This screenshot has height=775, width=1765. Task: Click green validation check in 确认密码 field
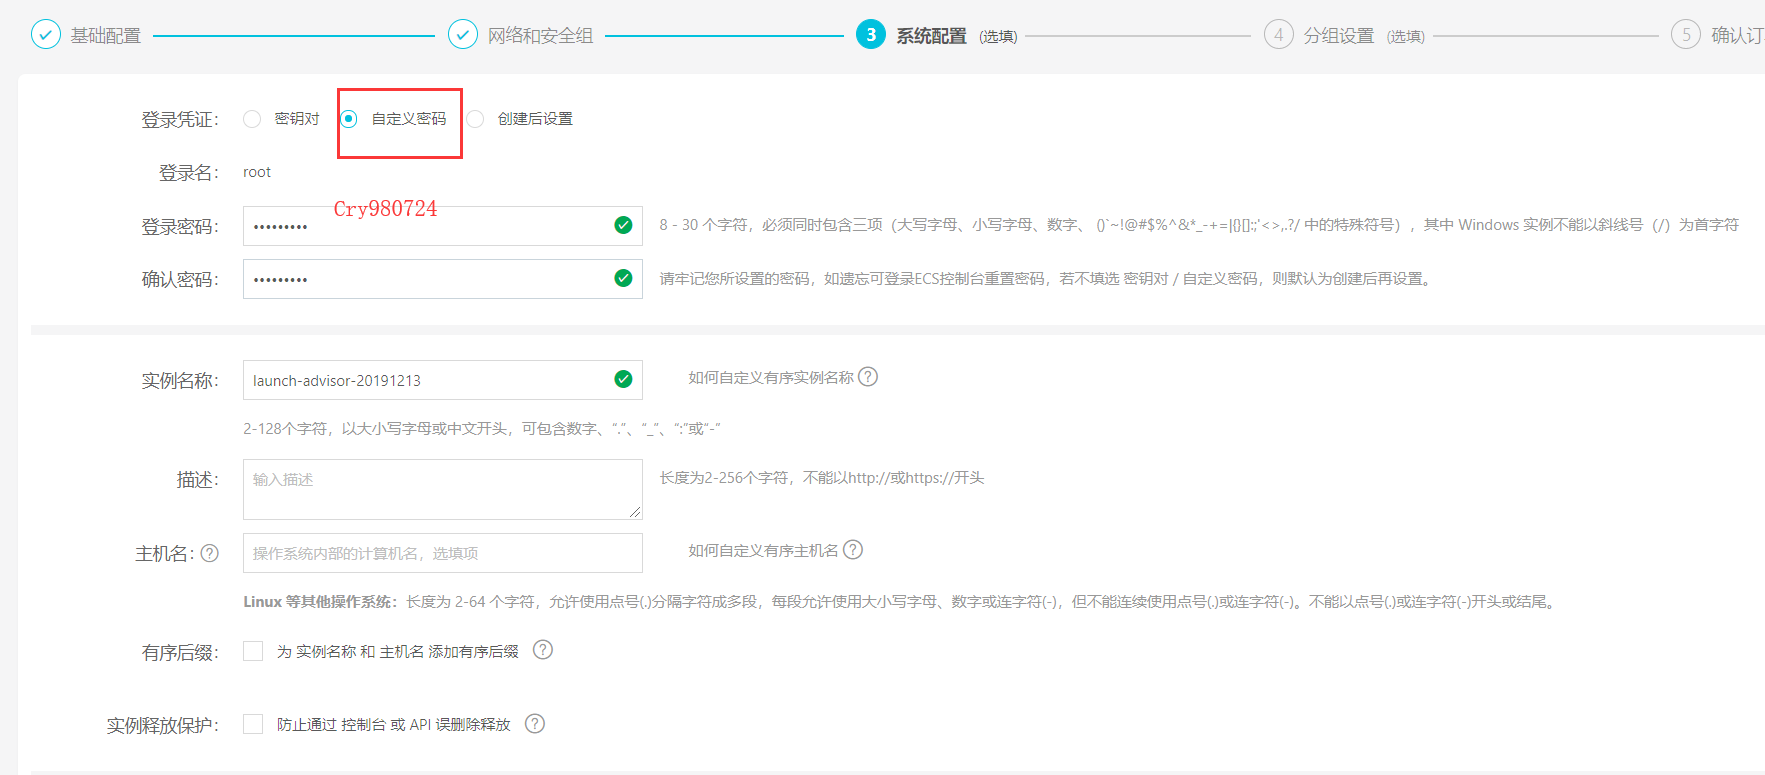pyautogui.click(x=623, y=278)
